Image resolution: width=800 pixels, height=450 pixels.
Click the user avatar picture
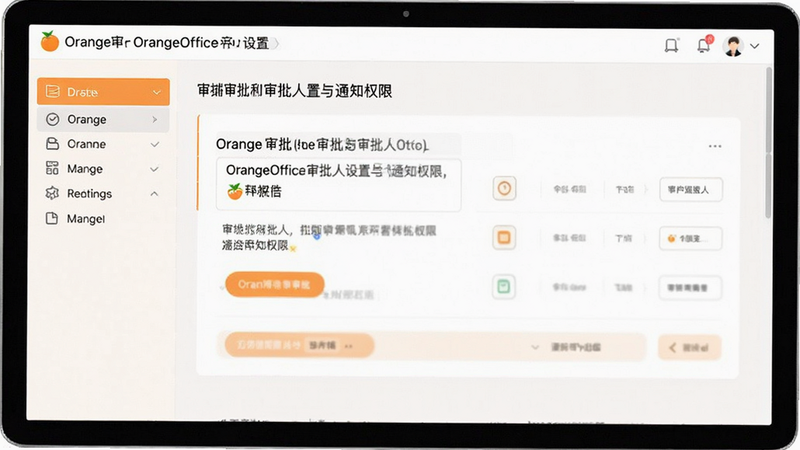click(733, 46)
